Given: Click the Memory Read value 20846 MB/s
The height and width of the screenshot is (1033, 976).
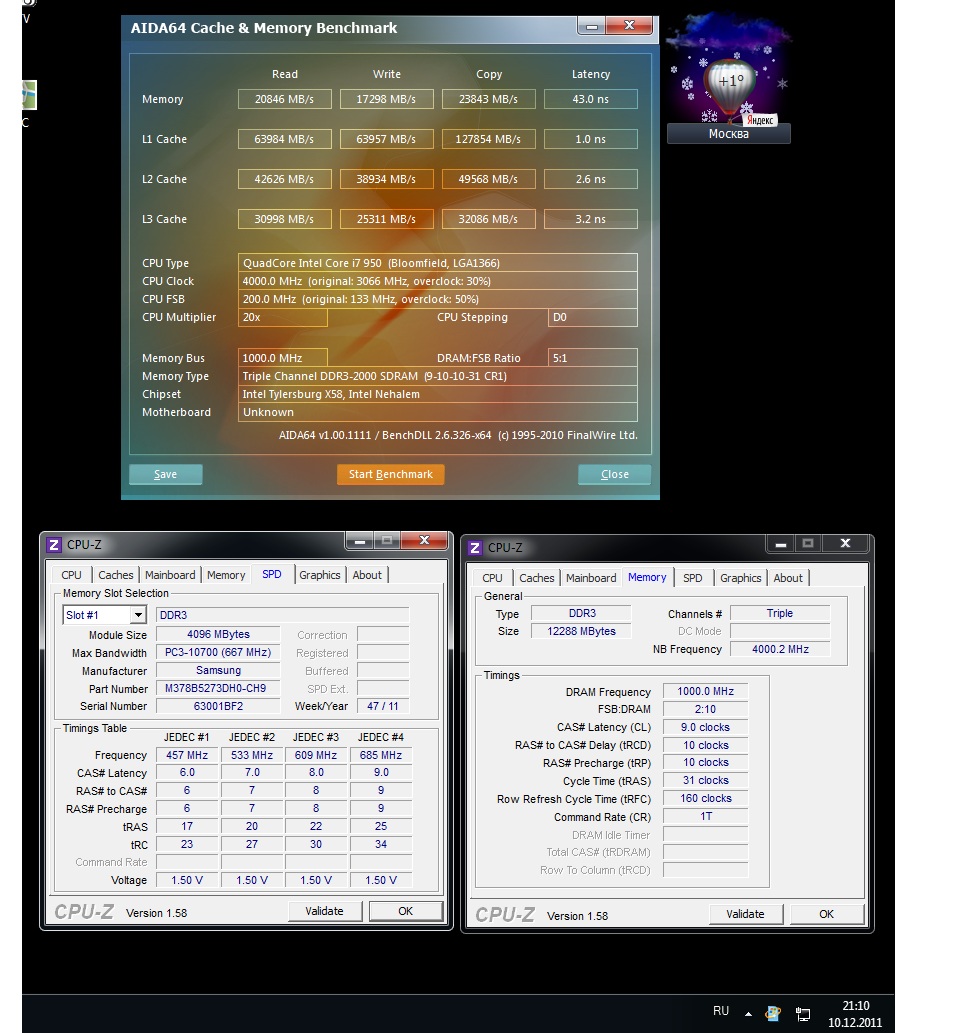Looking at the screenshot, I should (x=285, y=99).
